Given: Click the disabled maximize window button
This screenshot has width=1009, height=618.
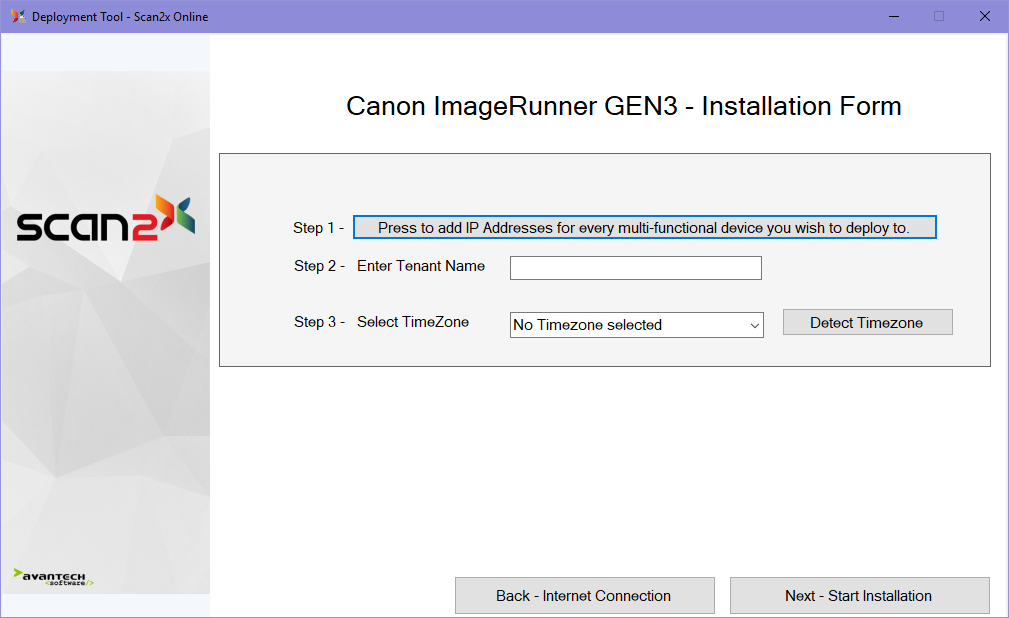Looking at the screenshot, I should (x=938, y=16).
